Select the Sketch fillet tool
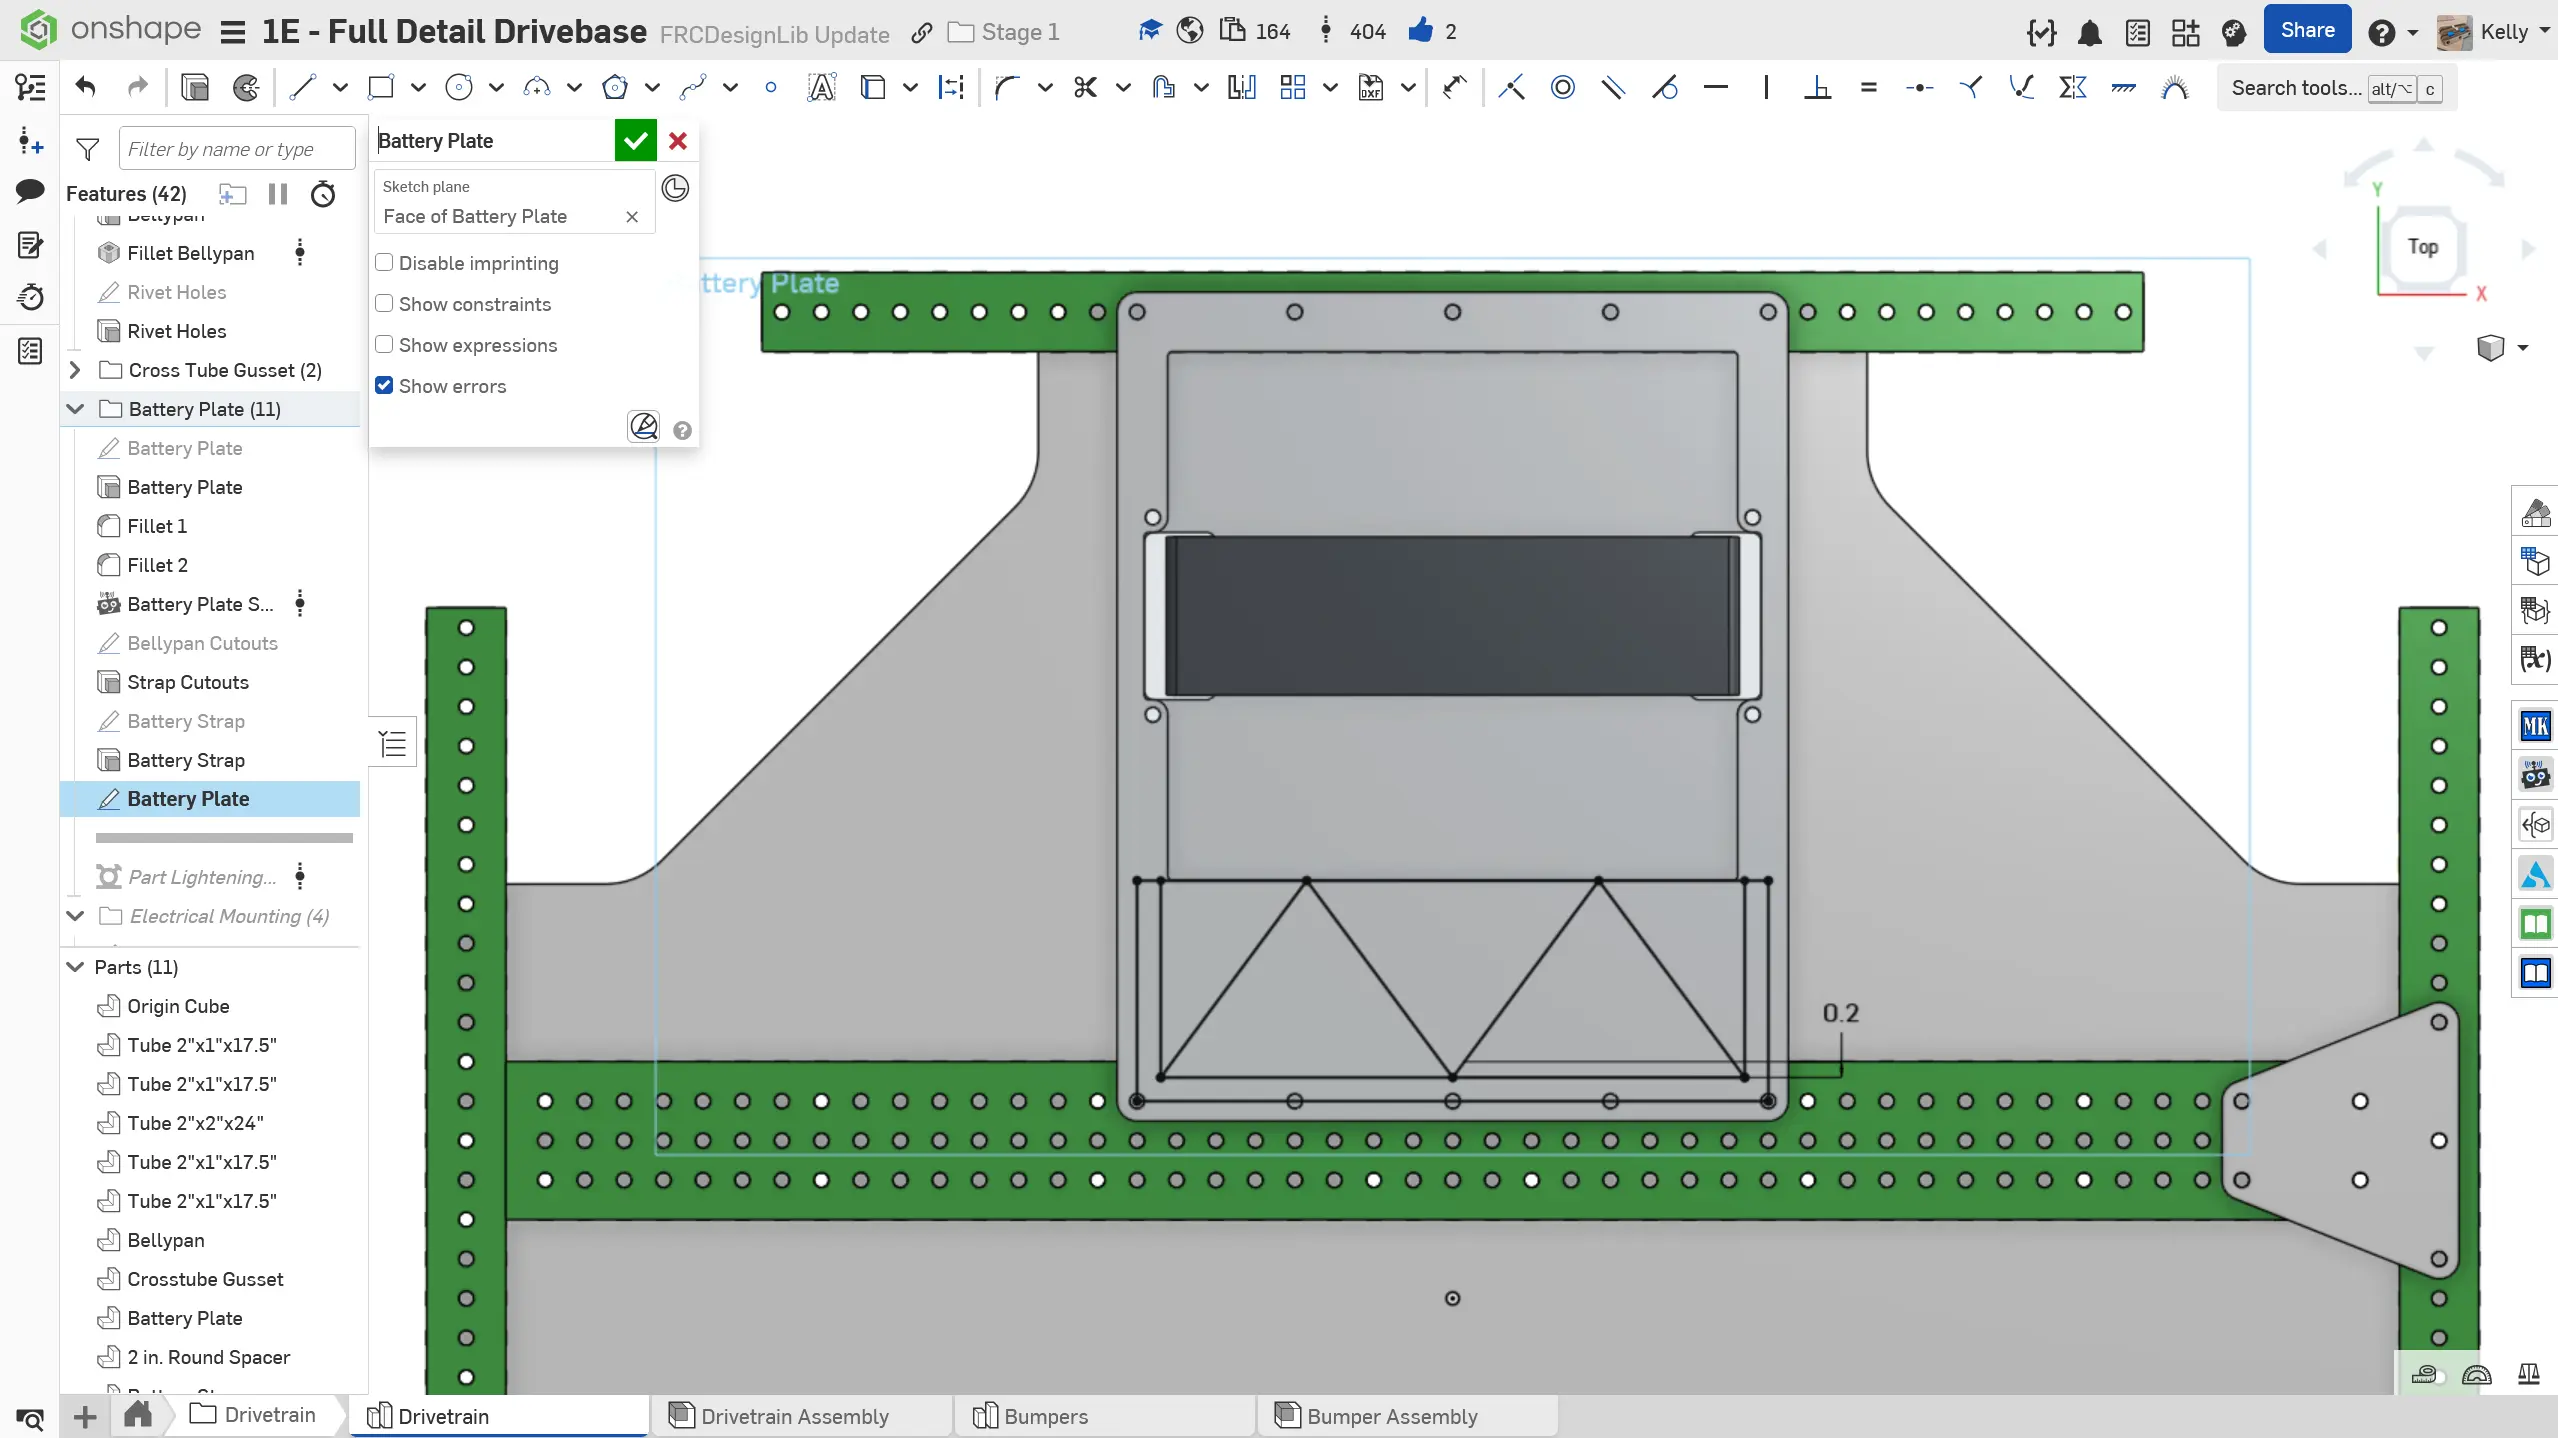 point(1007,88)
